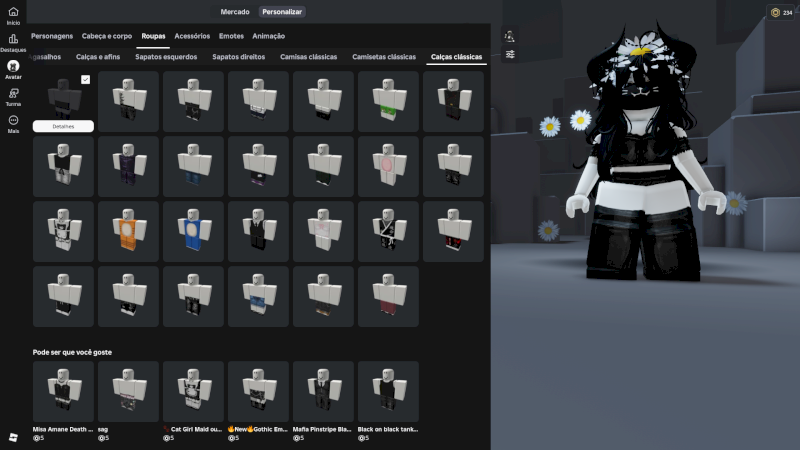Open the Mafia Pinstripe recommended item
This screenshot has width=800, height=450.
(x=323, y=392)
